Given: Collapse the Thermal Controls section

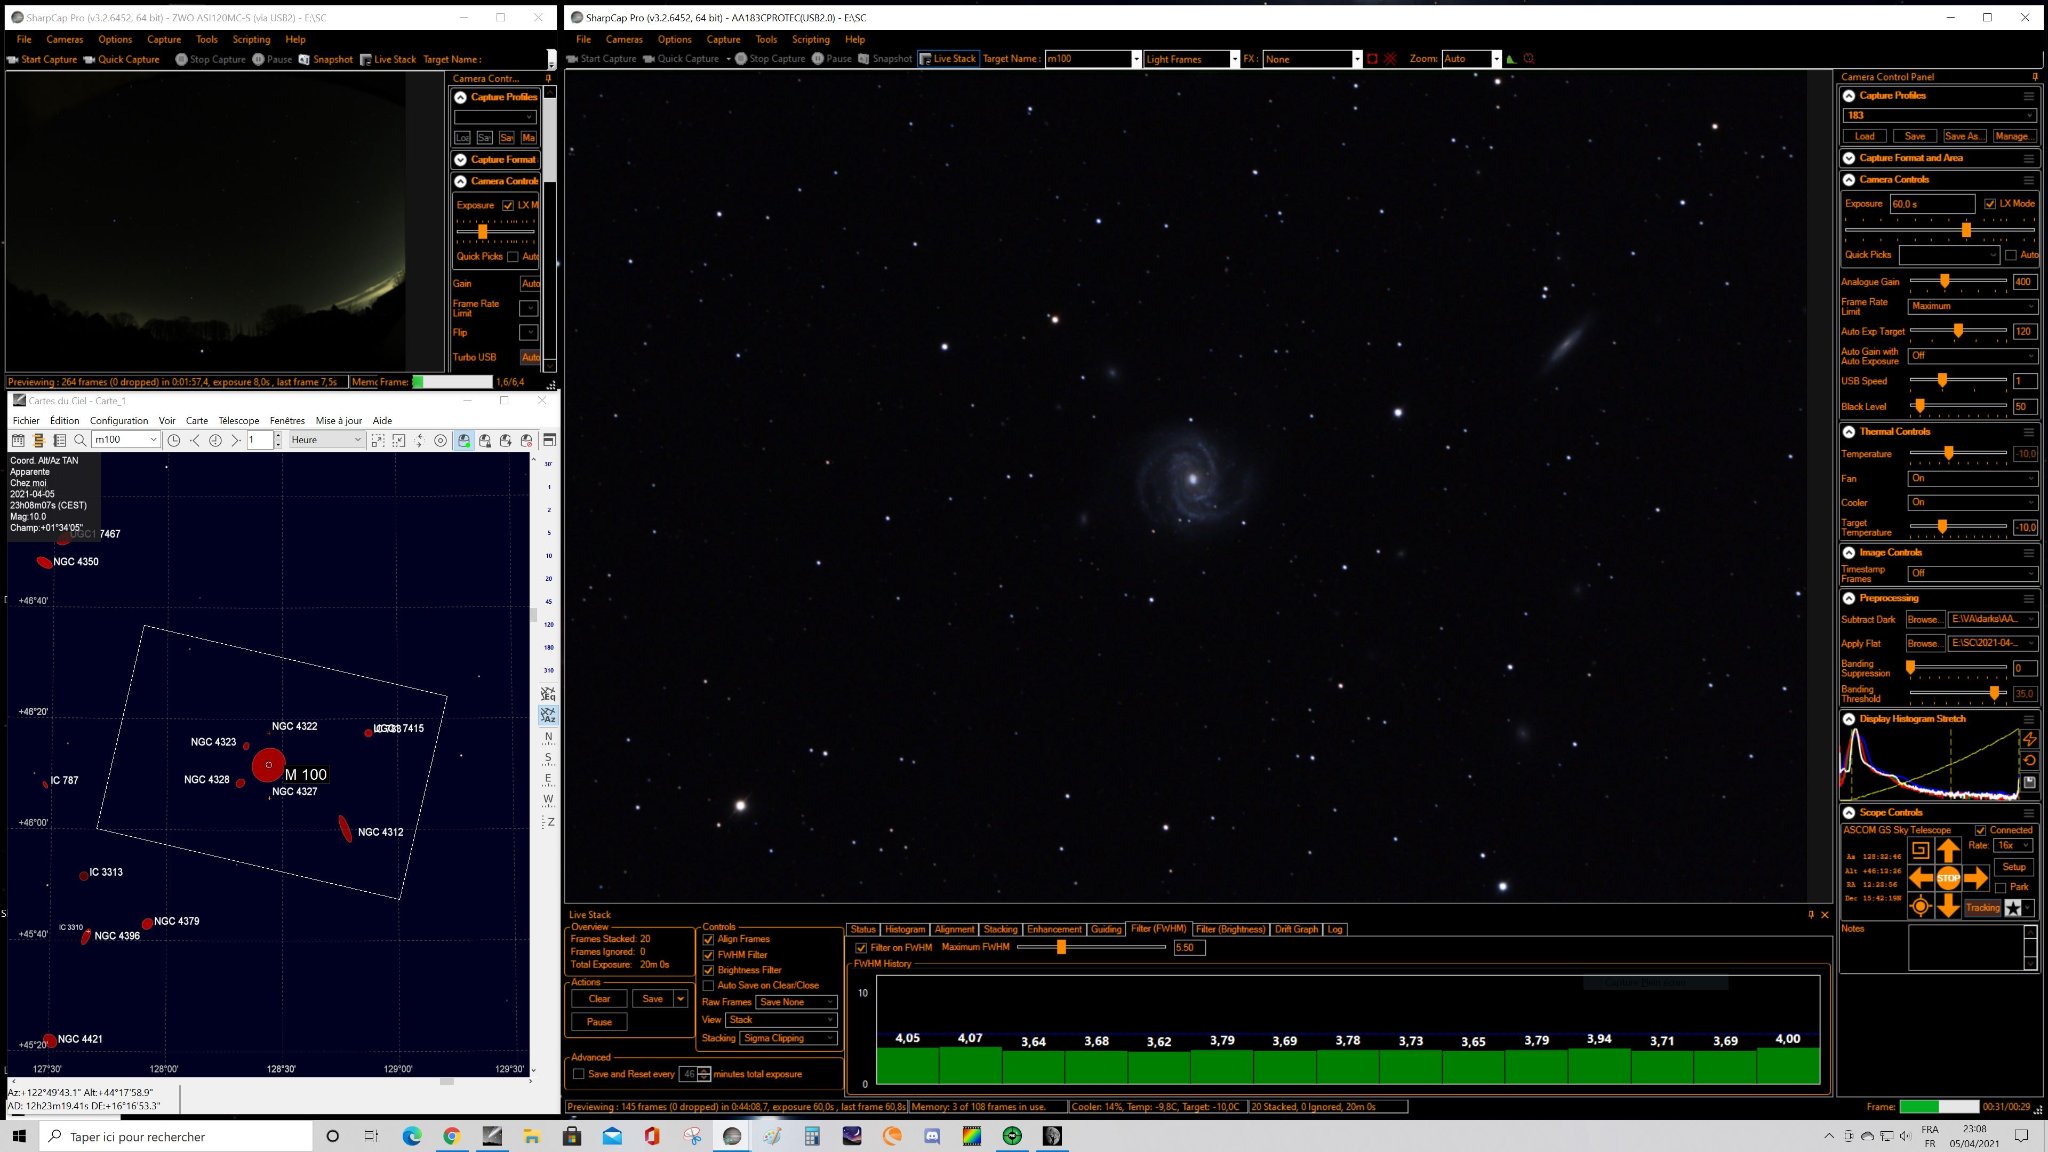Looking at the screenshot, I should tap(1849, 432).
